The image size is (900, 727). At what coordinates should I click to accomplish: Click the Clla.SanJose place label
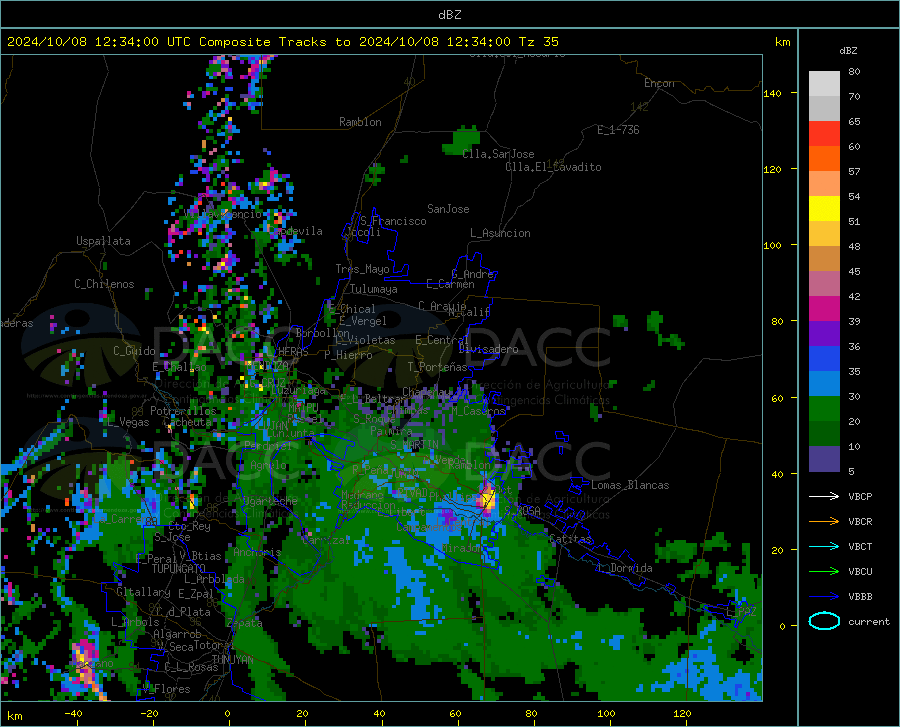pos(498,154)
